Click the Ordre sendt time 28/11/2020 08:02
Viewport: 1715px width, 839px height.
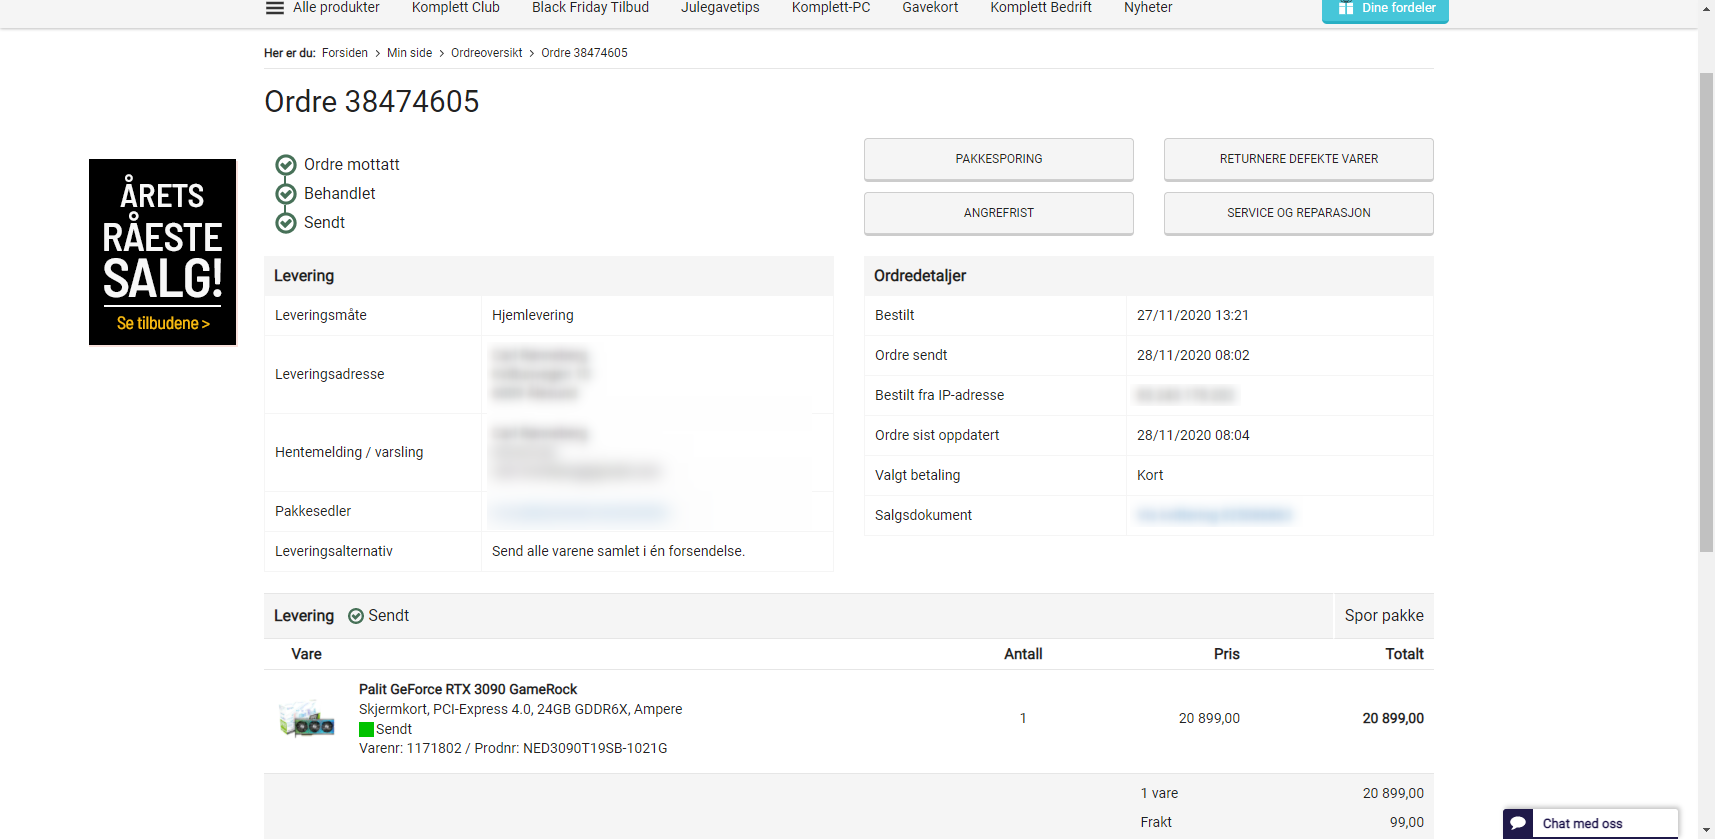click(x=1193, y=355)
